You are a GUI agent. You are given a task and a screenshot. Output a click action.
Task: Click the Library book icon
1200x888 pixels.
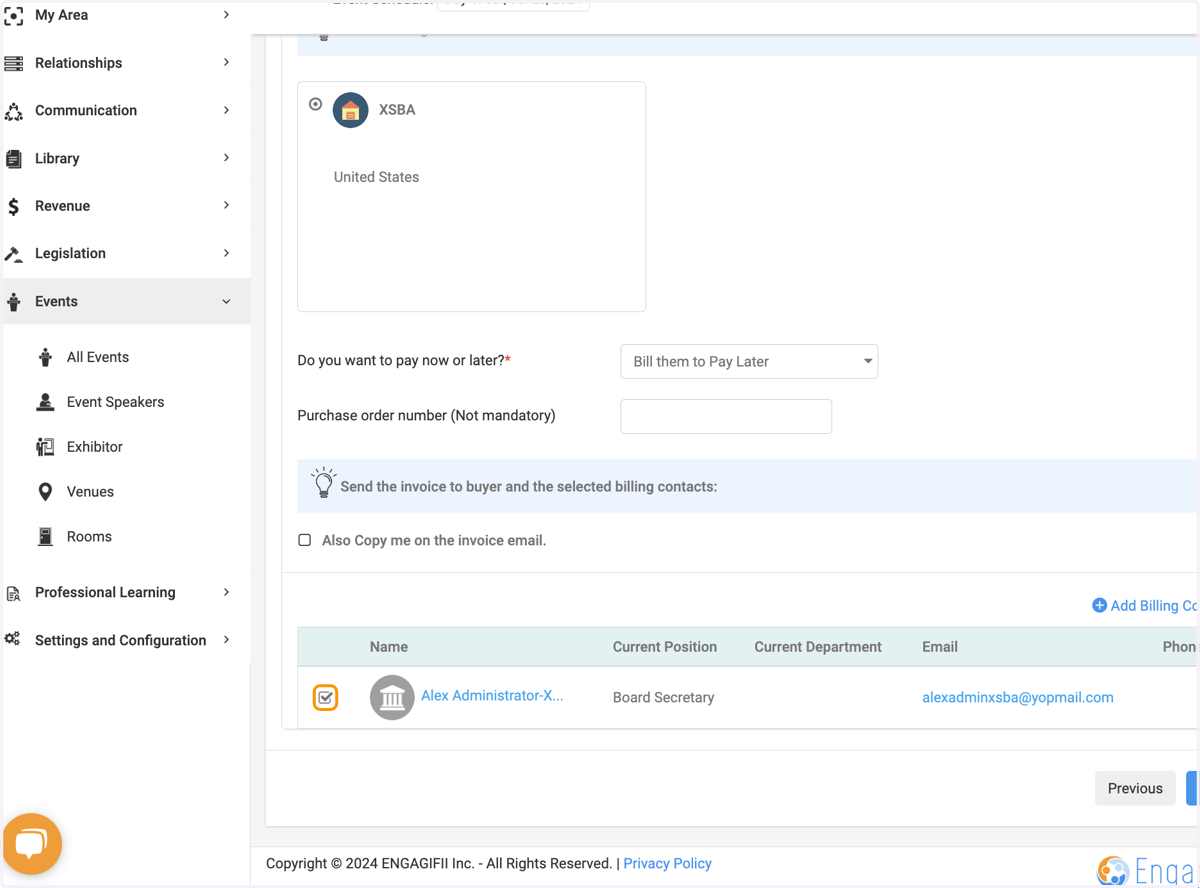(14, 159)
